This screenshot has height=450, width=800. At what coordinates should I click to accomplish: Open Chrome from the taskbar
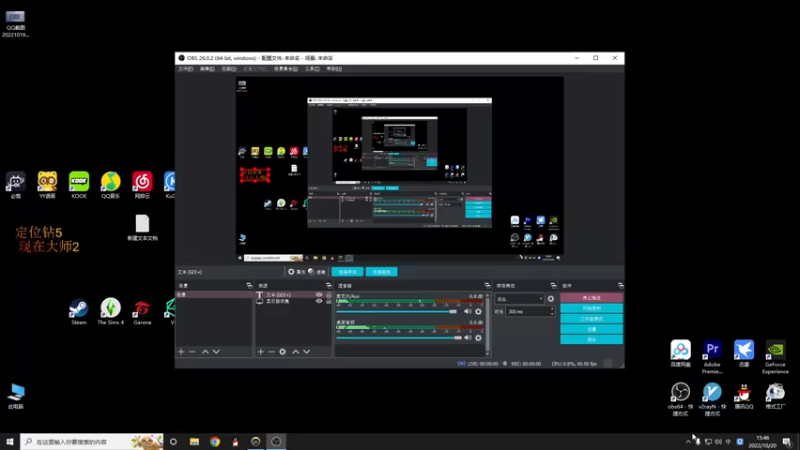click(x=215, y=441)
